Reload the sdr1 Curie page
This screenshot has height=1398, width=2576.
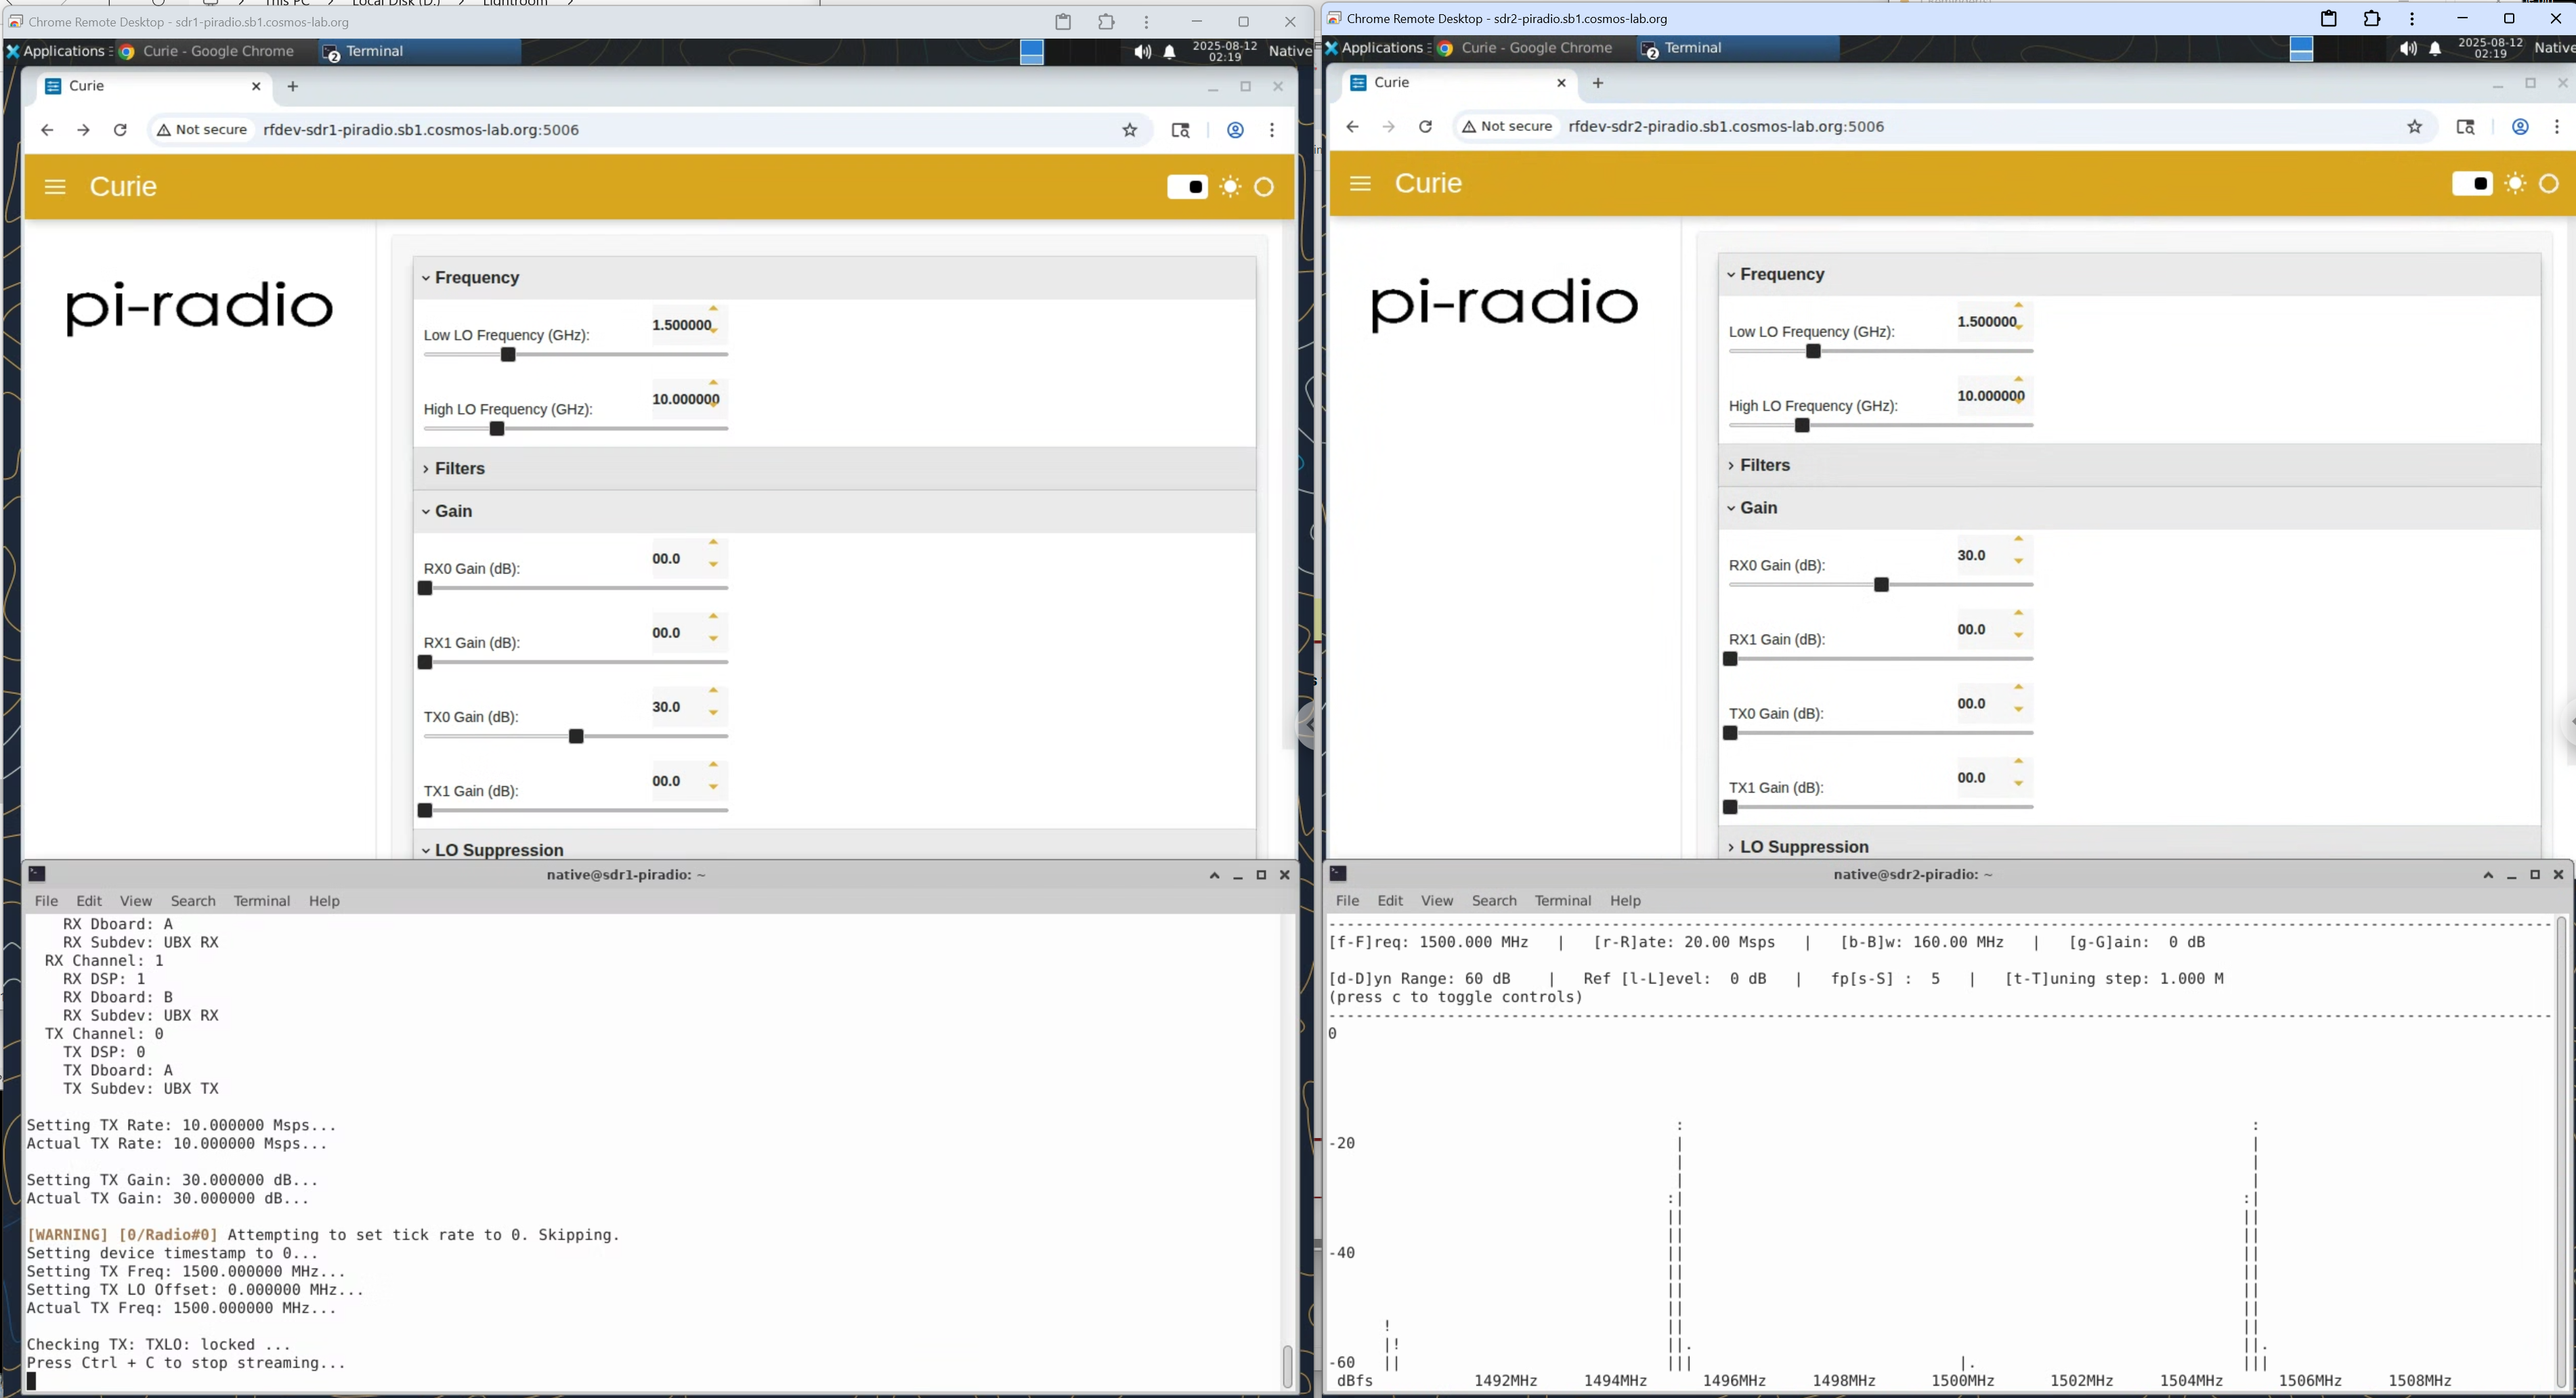[x=120, y=130]
